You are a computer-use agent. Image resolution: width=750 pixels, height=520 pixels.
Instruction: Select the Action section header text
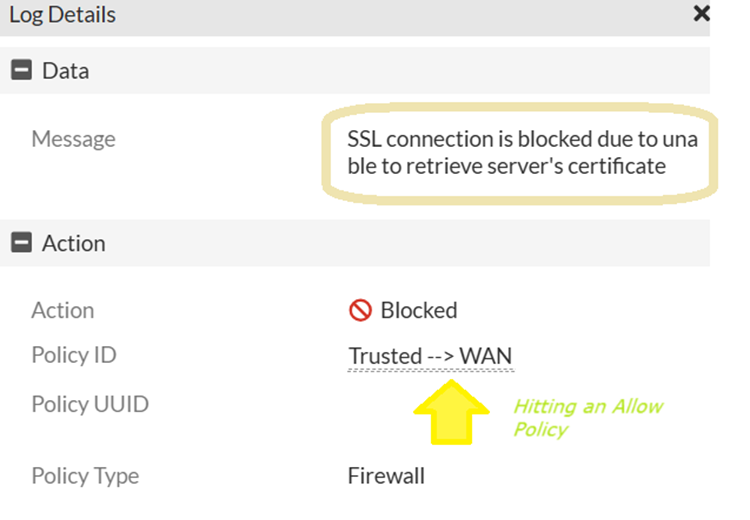[73, 243]
